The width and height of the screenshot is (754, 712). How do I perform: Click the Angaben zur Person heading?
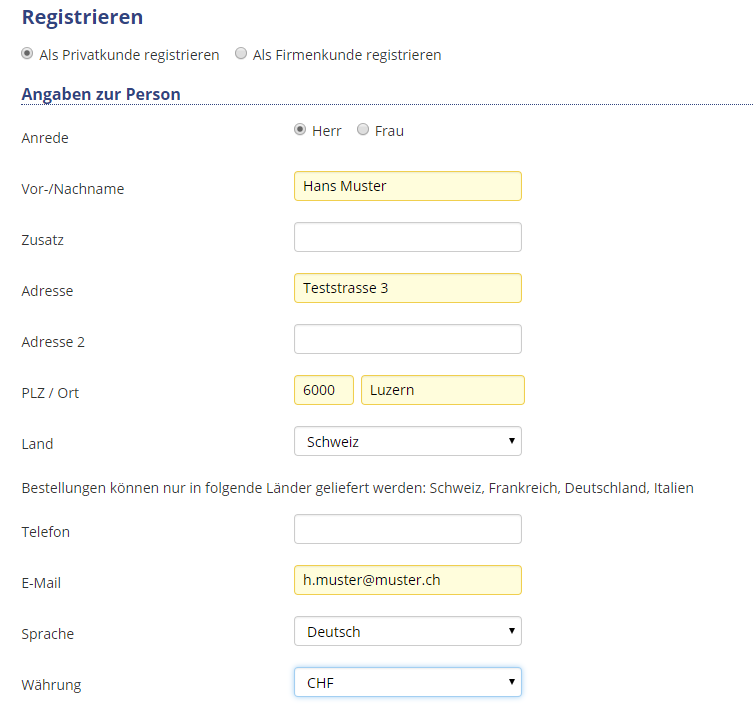(x=101, y=94)
